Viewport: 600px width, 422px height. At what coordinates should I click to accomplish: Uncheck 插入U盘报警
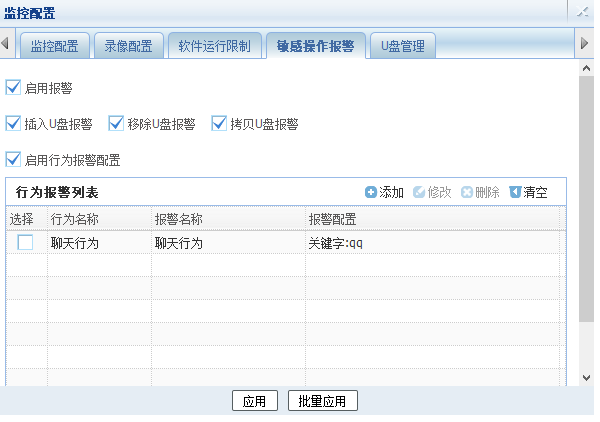(x=13, y=124)
